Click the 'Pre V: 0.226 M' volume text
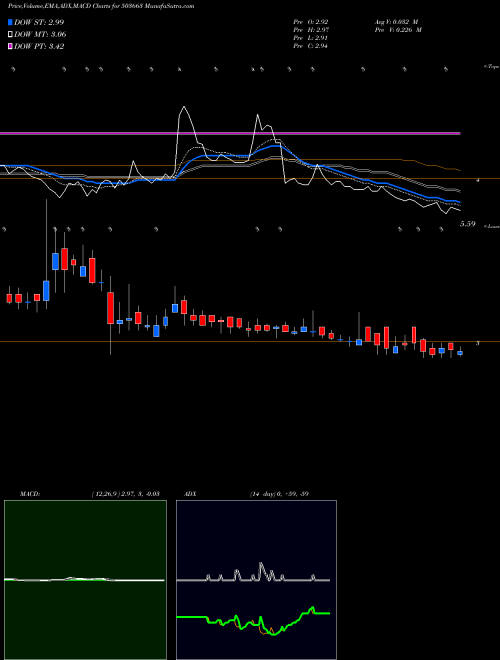 (x=398, y=30)
